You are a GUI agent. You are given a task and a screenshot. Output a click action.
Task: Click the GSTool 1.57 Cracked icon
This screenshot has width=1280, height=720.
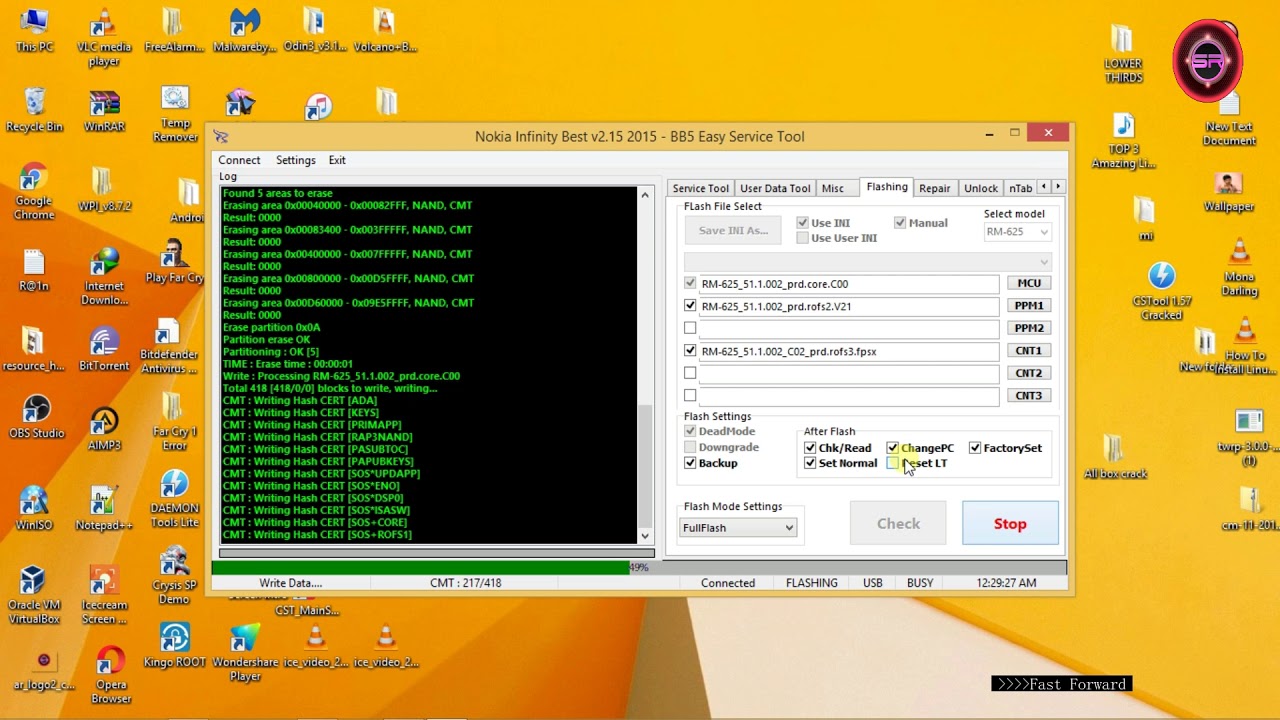pos(1162,291)
